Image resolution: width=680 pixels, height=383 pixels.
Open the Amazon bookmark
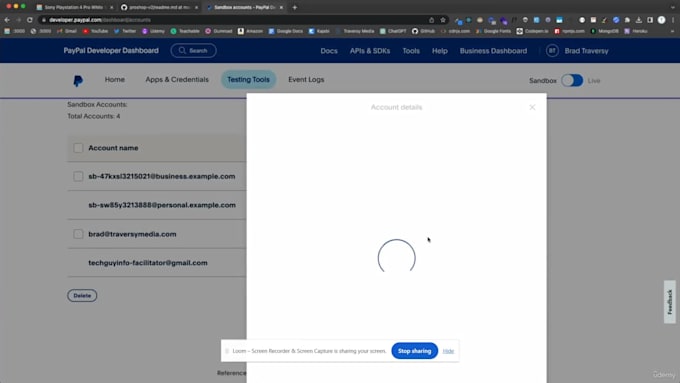[250, 31]
